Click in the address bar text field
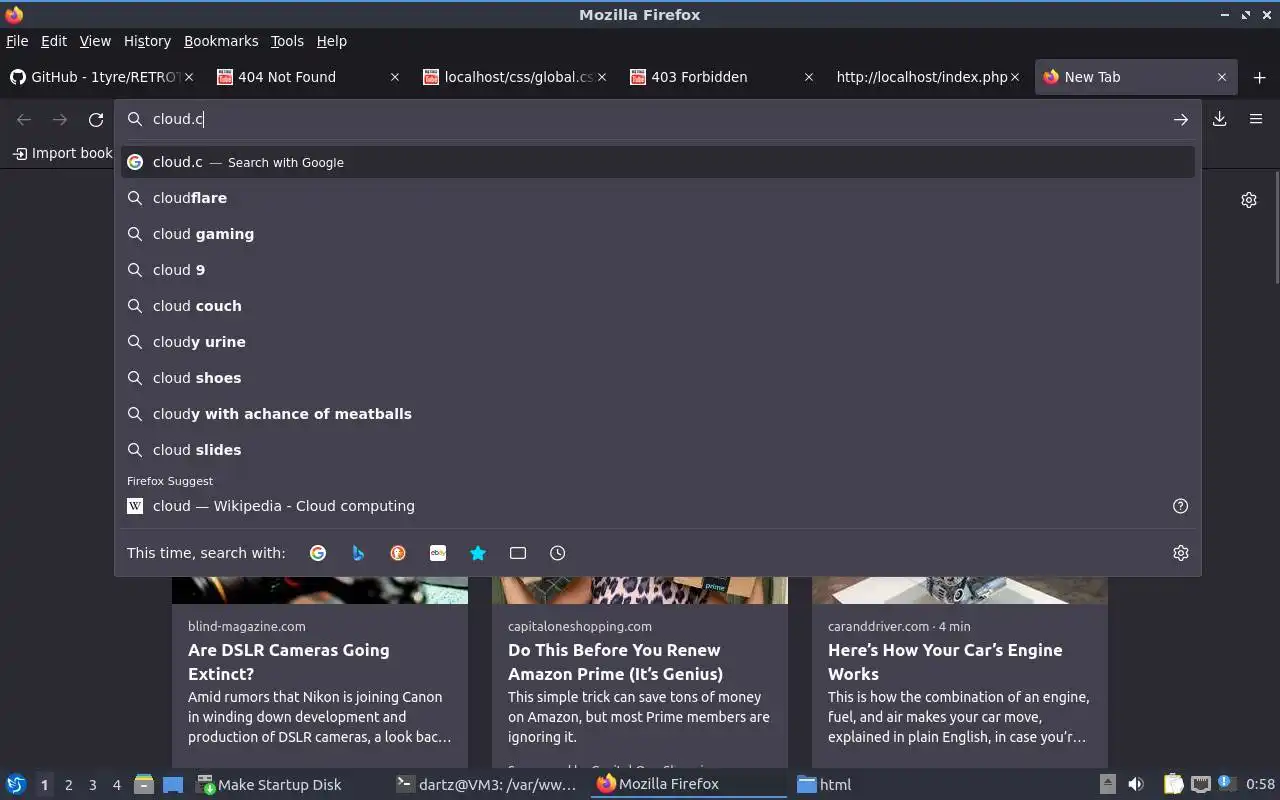Screen dimensions: 1280x800 click(x=658, y=119)
